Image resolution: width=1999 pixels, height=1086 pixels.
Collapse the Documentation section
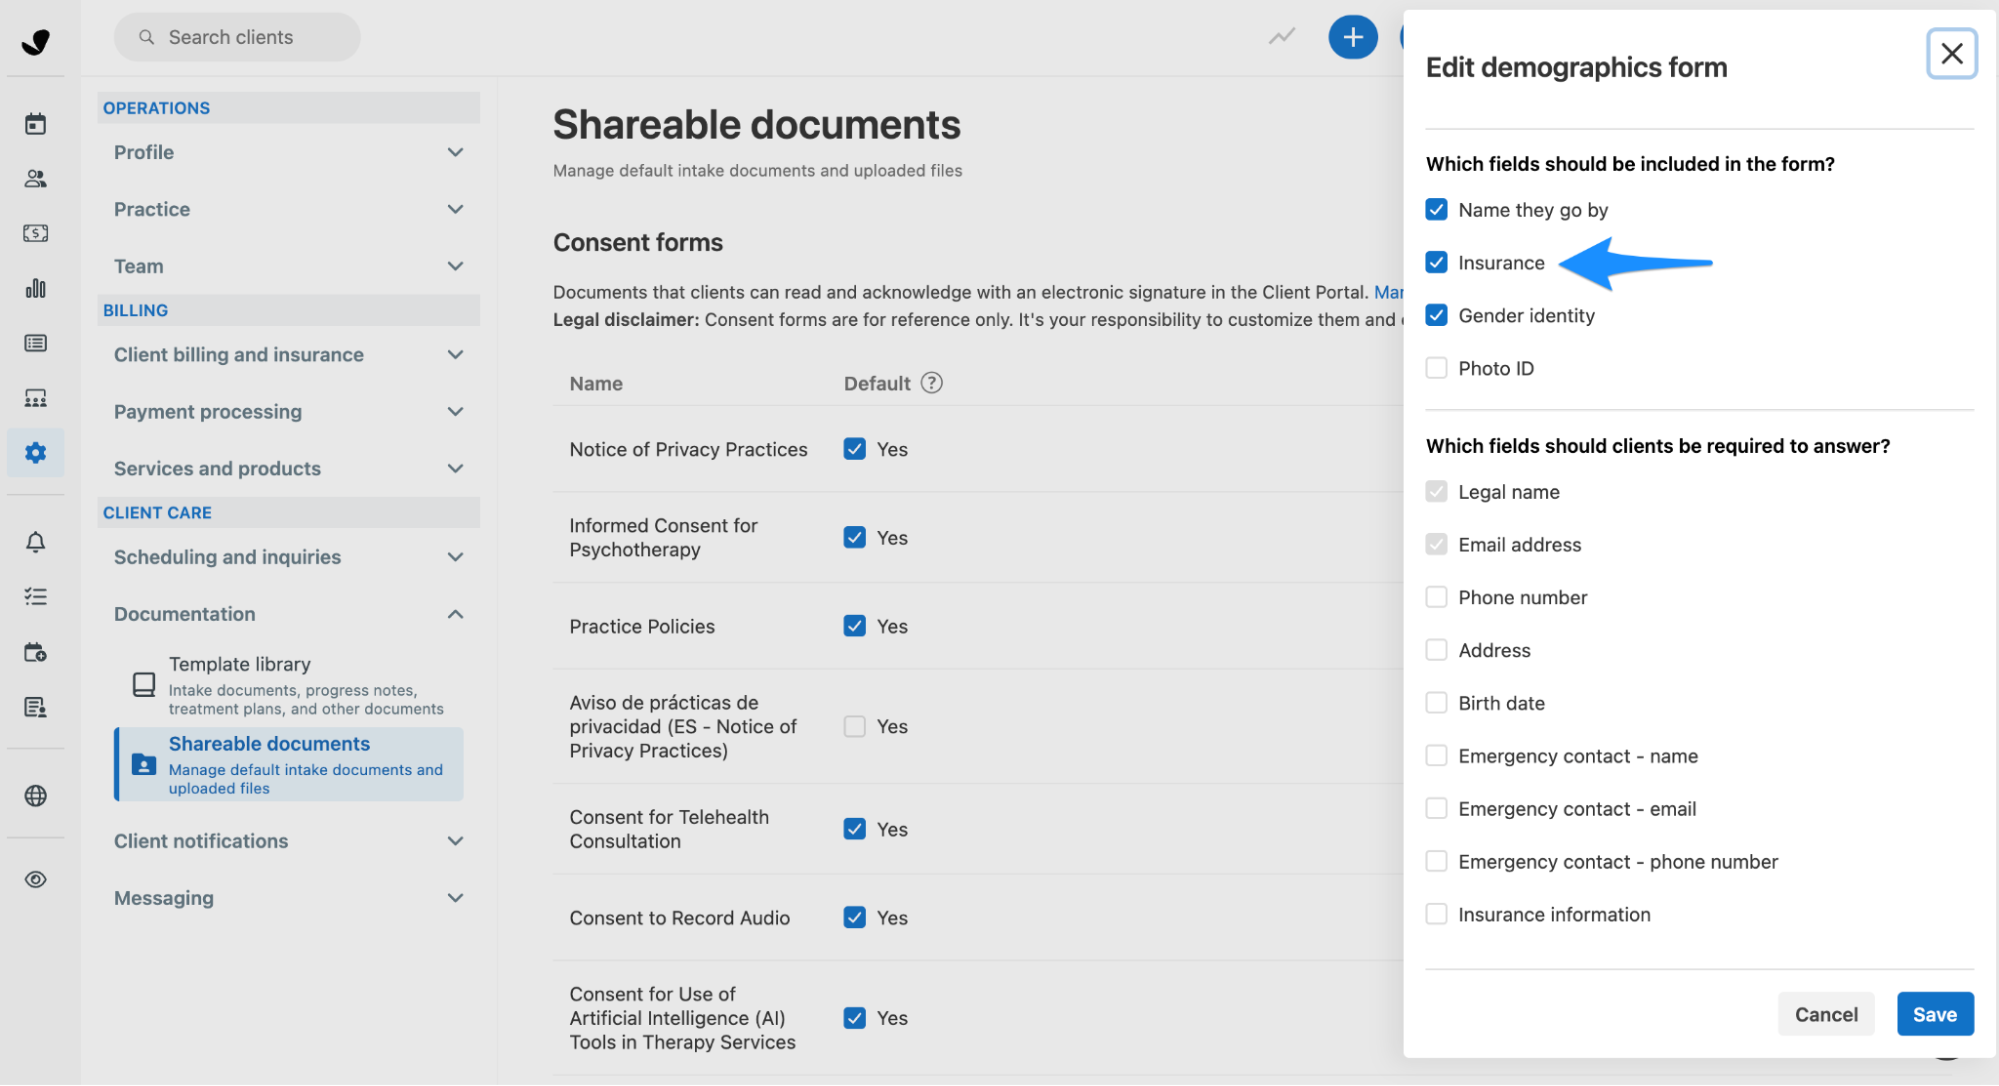coord(288,614)
